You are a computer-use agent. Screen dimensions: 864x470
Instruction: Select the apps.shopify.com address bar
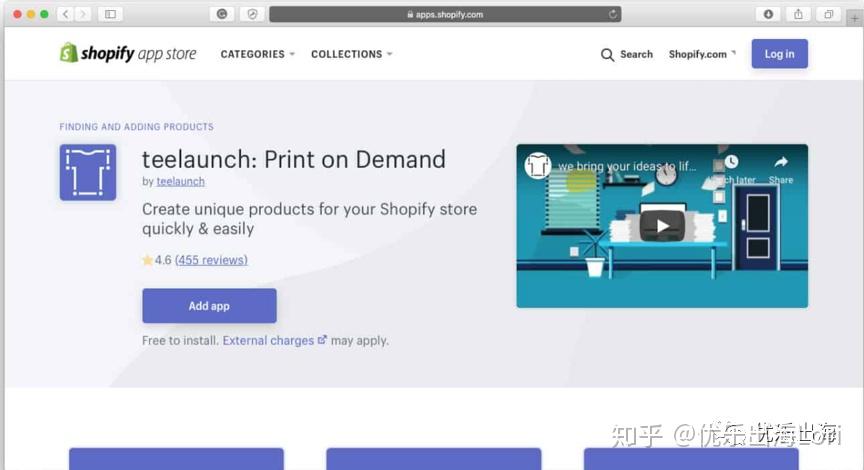click(445, 14)
